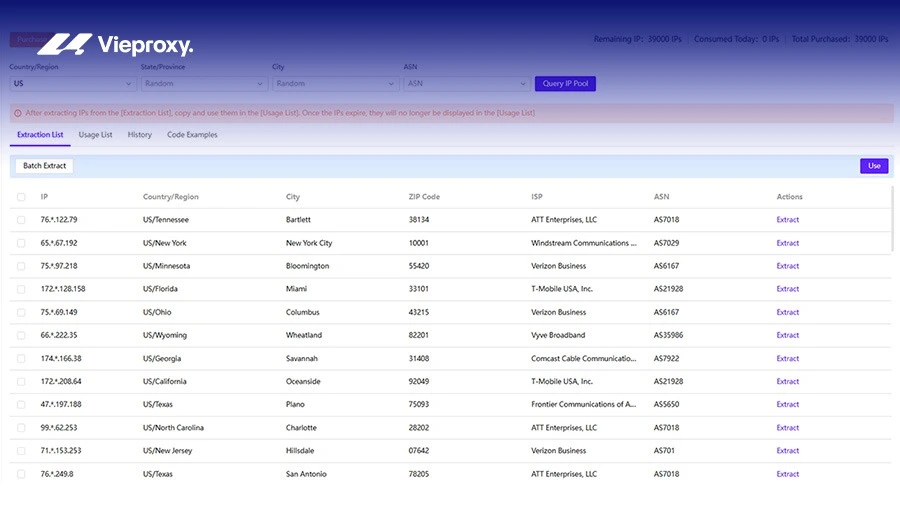Check the row for IP 65.*.67.192
900x506 pixels.
click(x=21, y=243)
